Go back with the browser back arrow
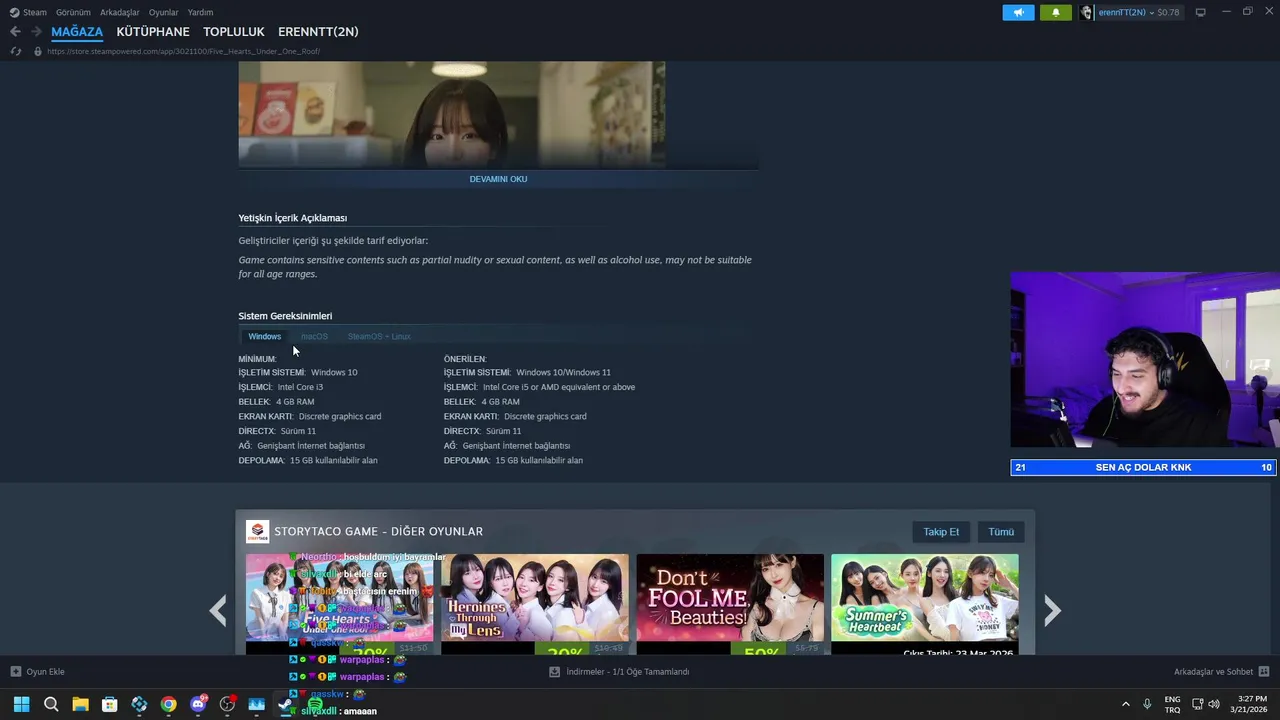This screenshot has width=1280, height=720. tap(15, 32)
